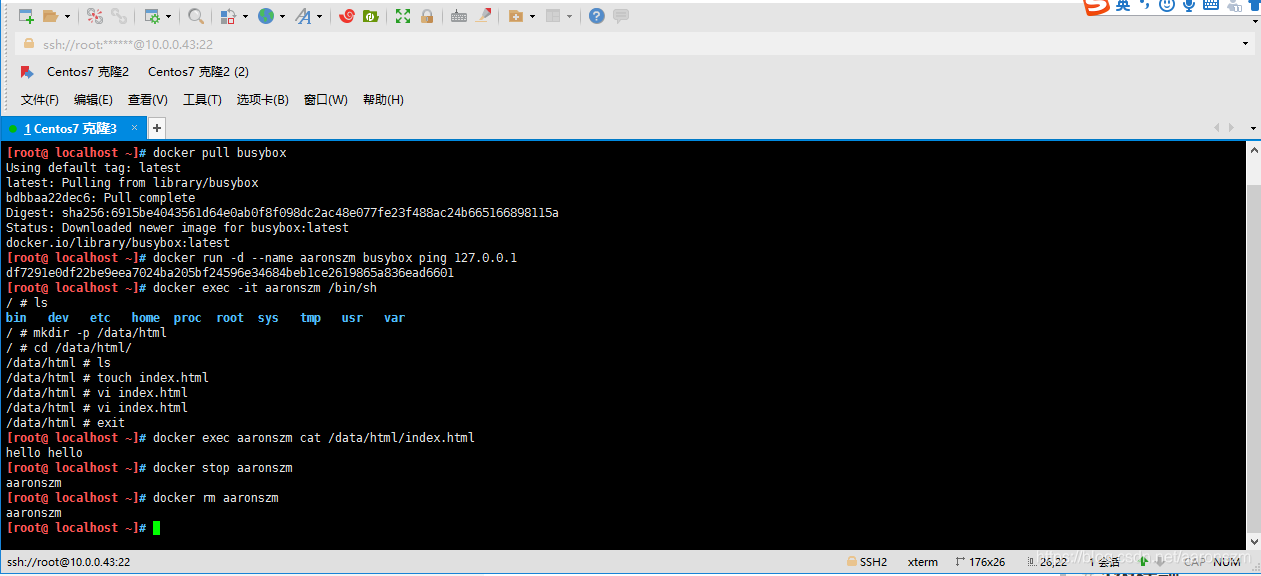The height and width of the screenshot is (576, 1261).
Task: Click the NUM lock status indicator
Action: click(1226, 562)
